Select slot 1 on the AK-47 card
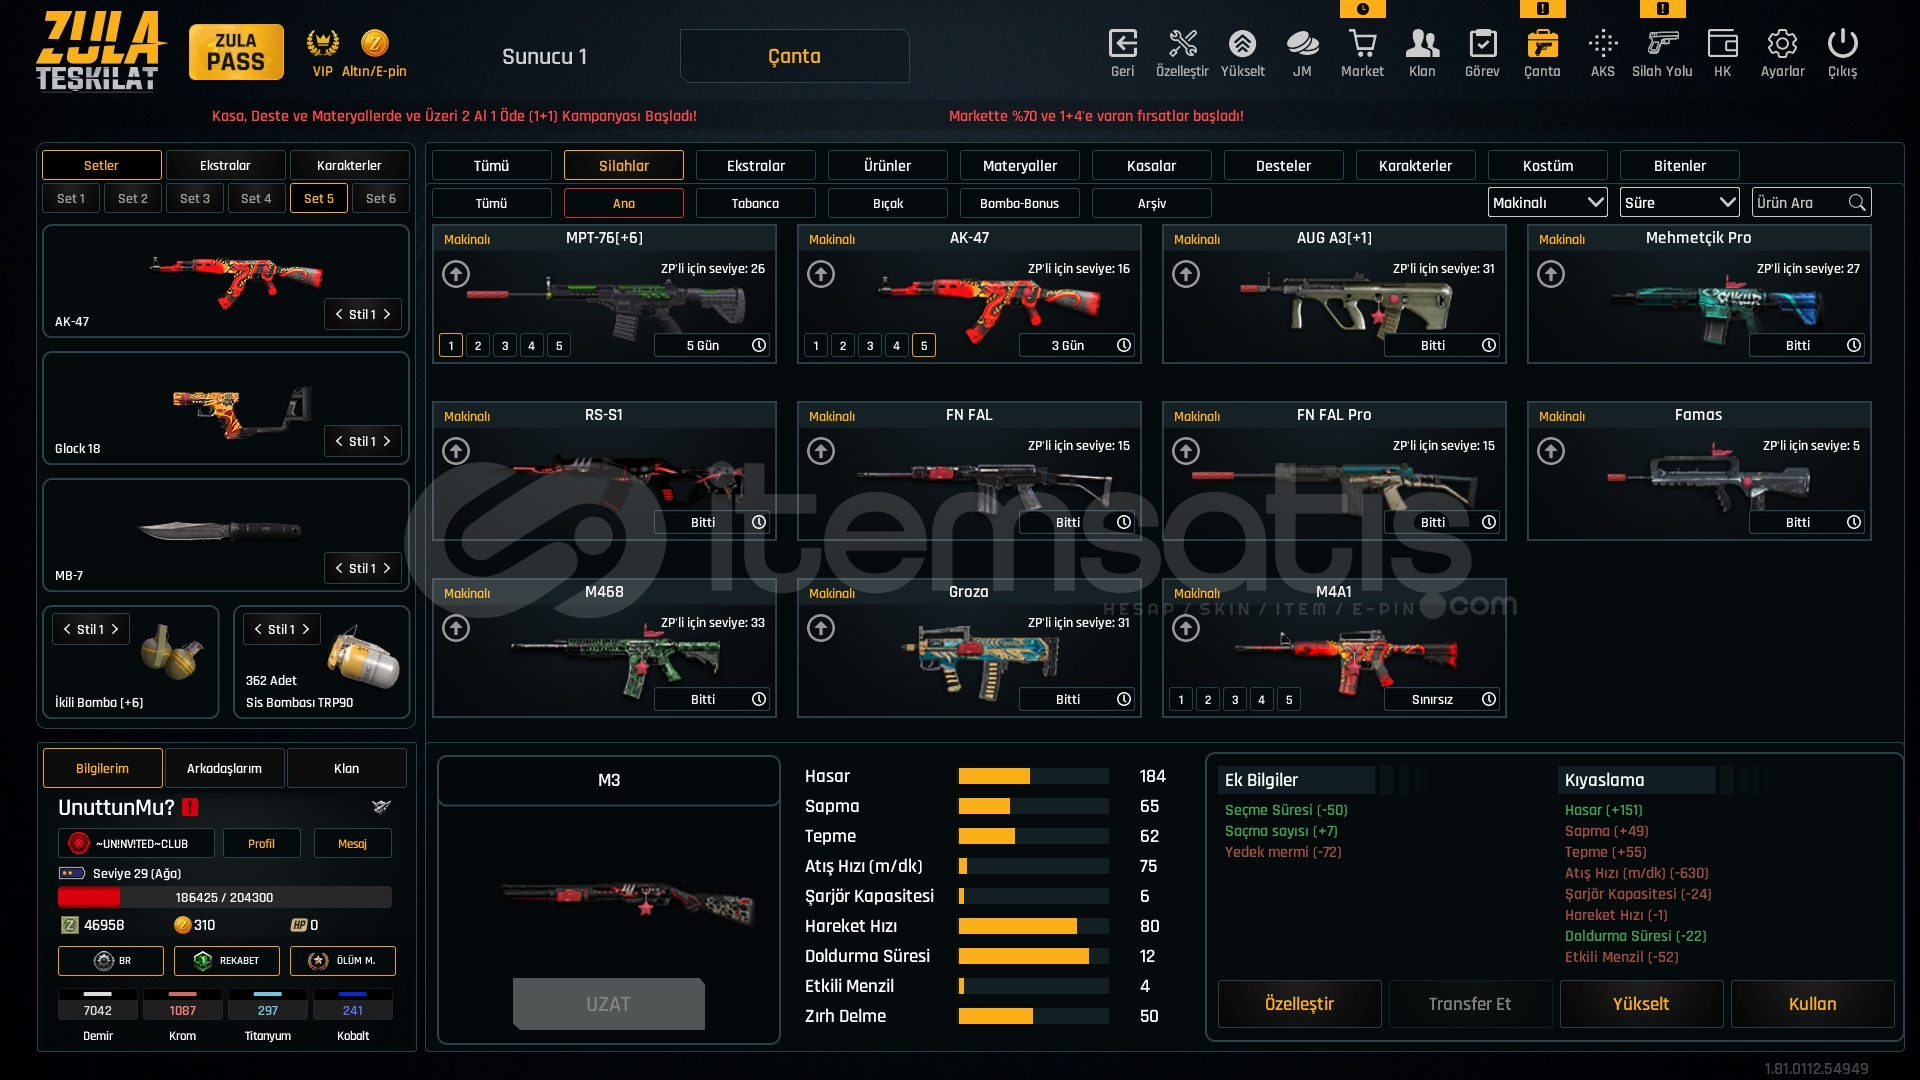 coord(816,346)
